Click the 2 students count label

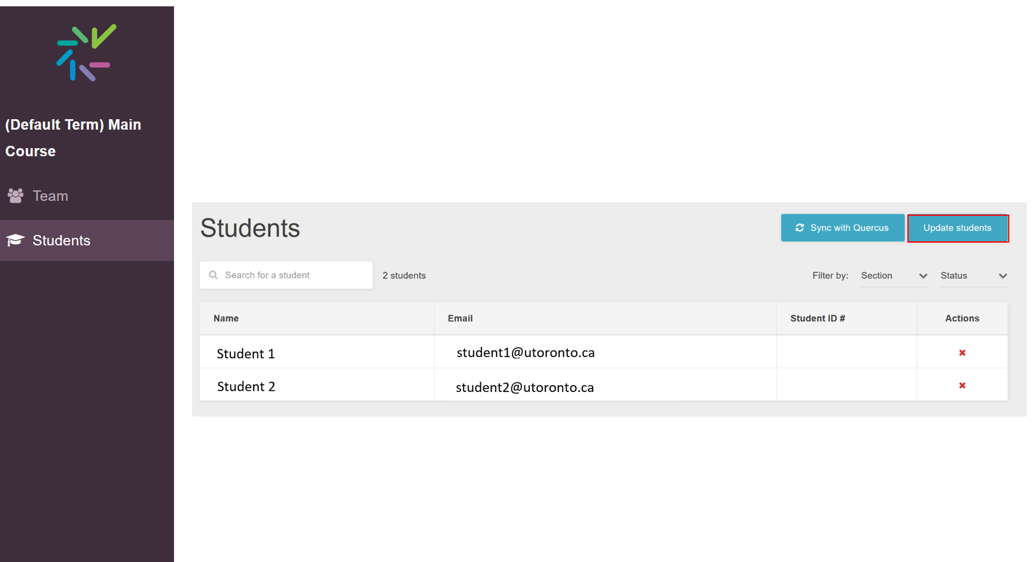[404, 275]
